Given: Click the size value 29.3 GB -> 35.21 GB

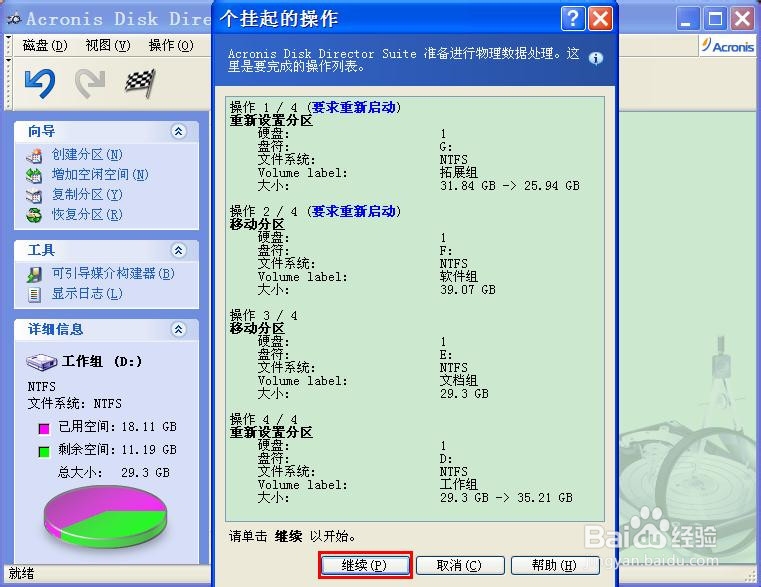Looking at the screenshot, I should (506, 498).
